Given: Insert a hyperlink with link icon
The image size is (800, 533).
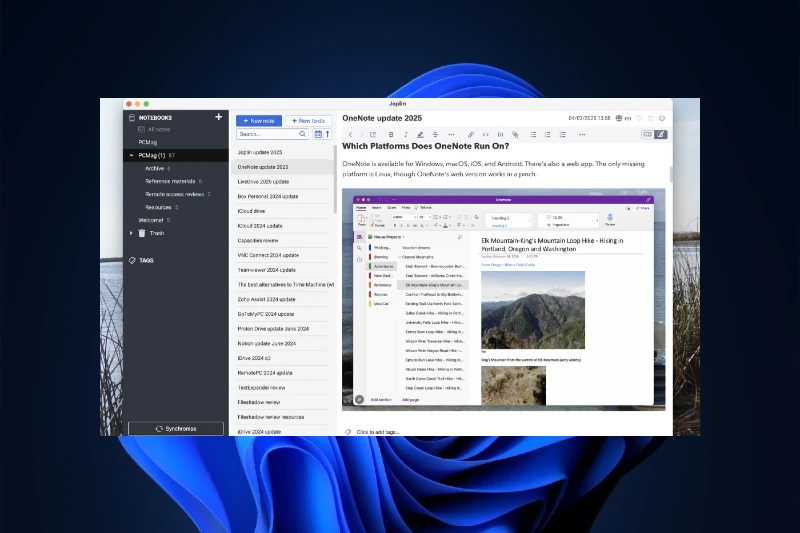Looking at the screenshot, I should tap(471, 135).
